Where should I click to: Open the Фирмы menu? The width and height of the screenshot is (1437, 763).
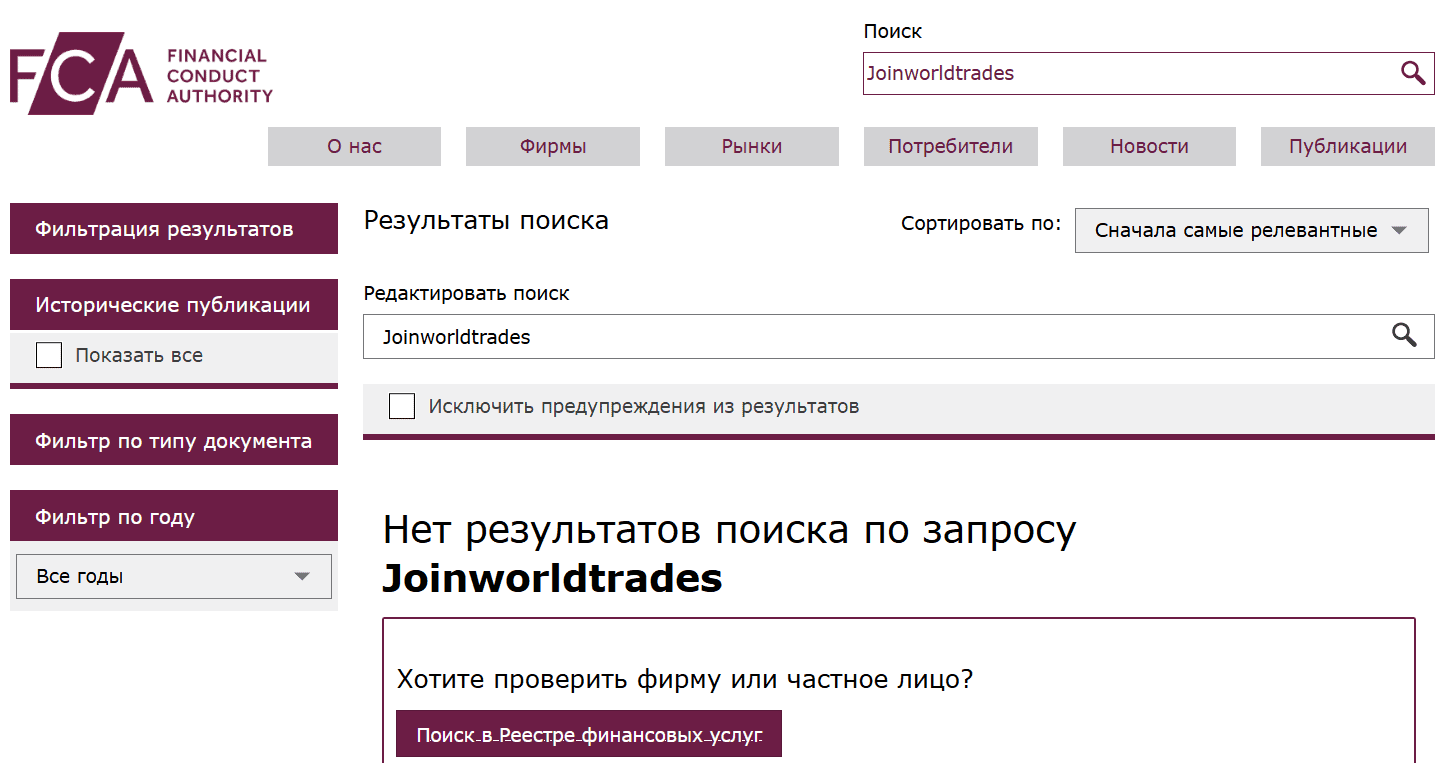552,146
